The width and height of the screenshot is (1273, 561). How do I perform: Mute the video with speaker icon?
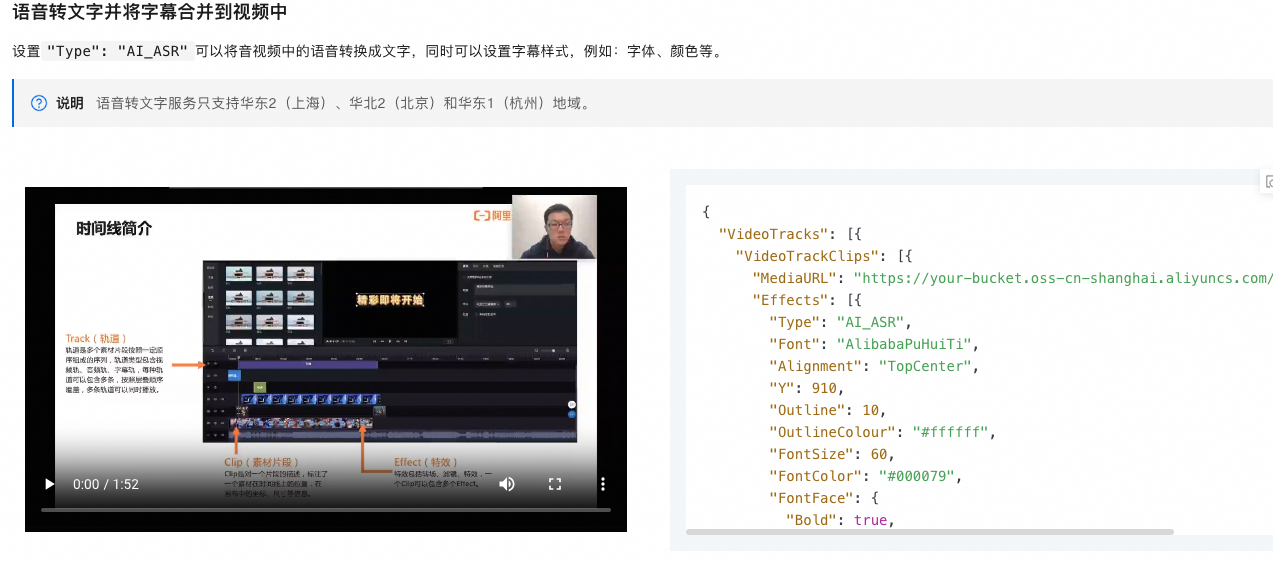tap(507, 484)
